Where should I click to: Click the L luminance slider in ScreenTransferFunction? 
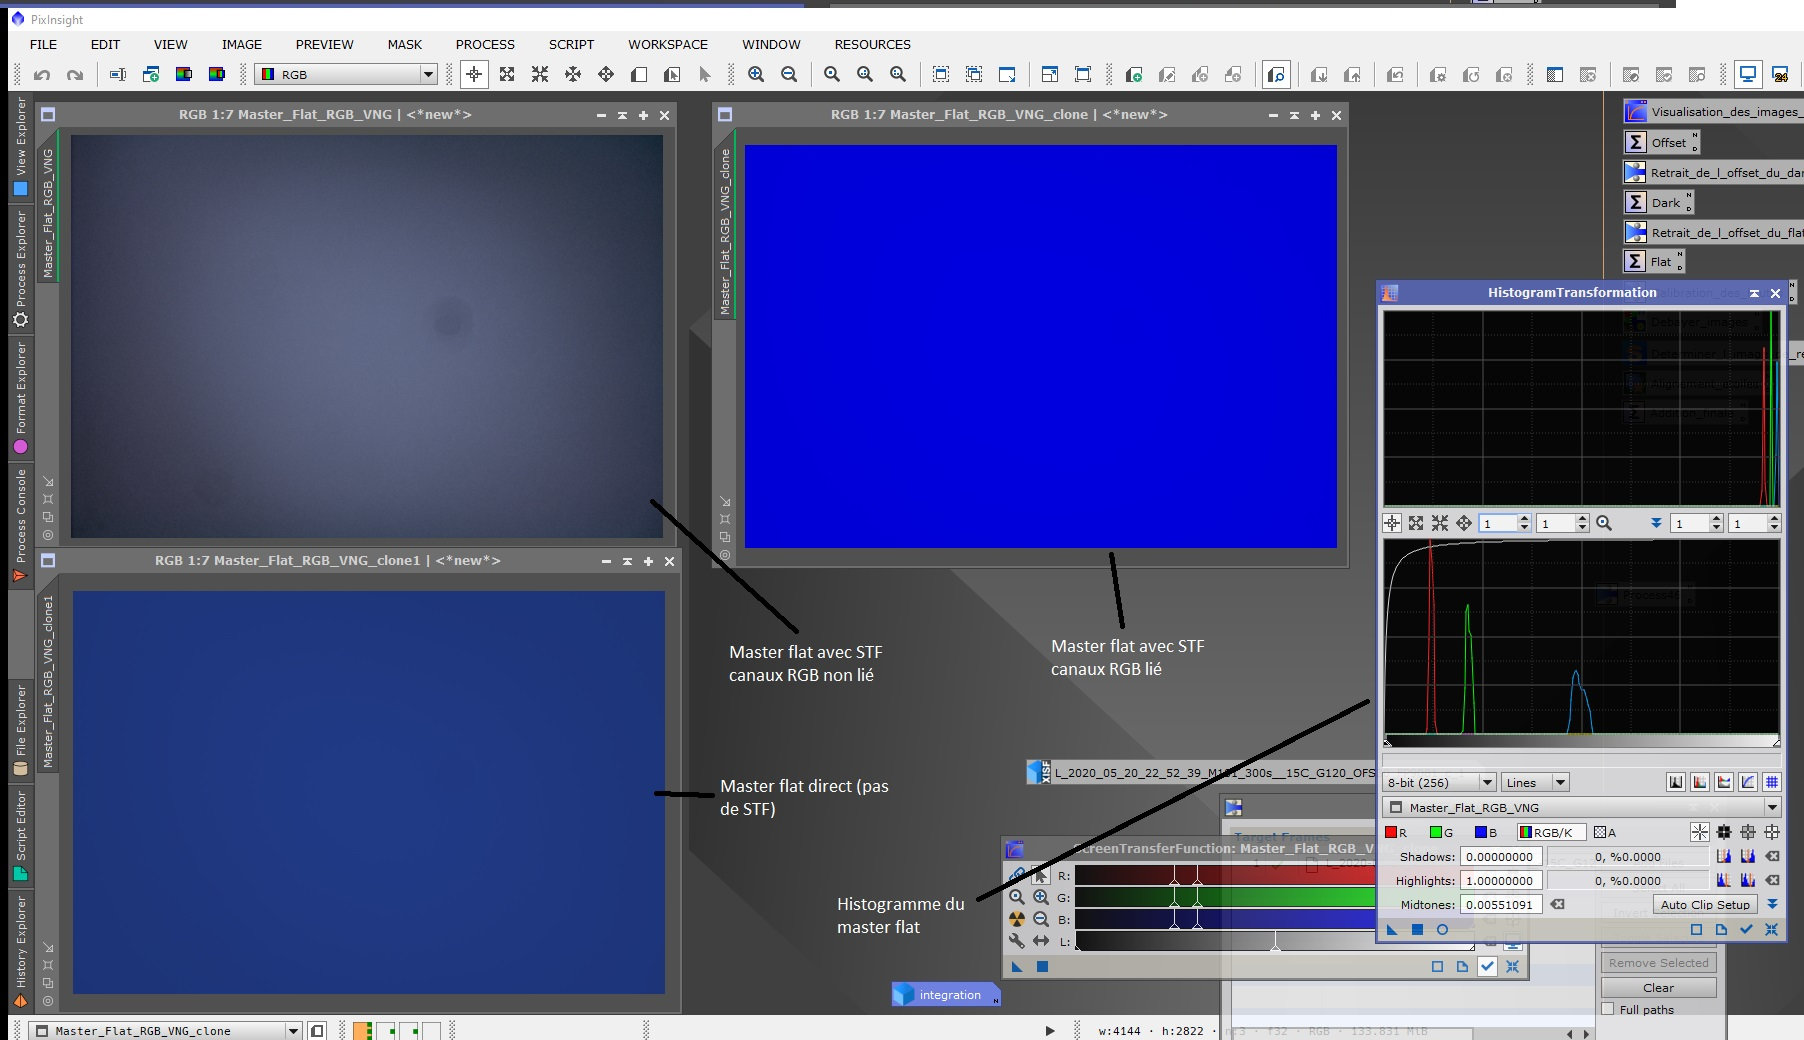[1275, 941]
